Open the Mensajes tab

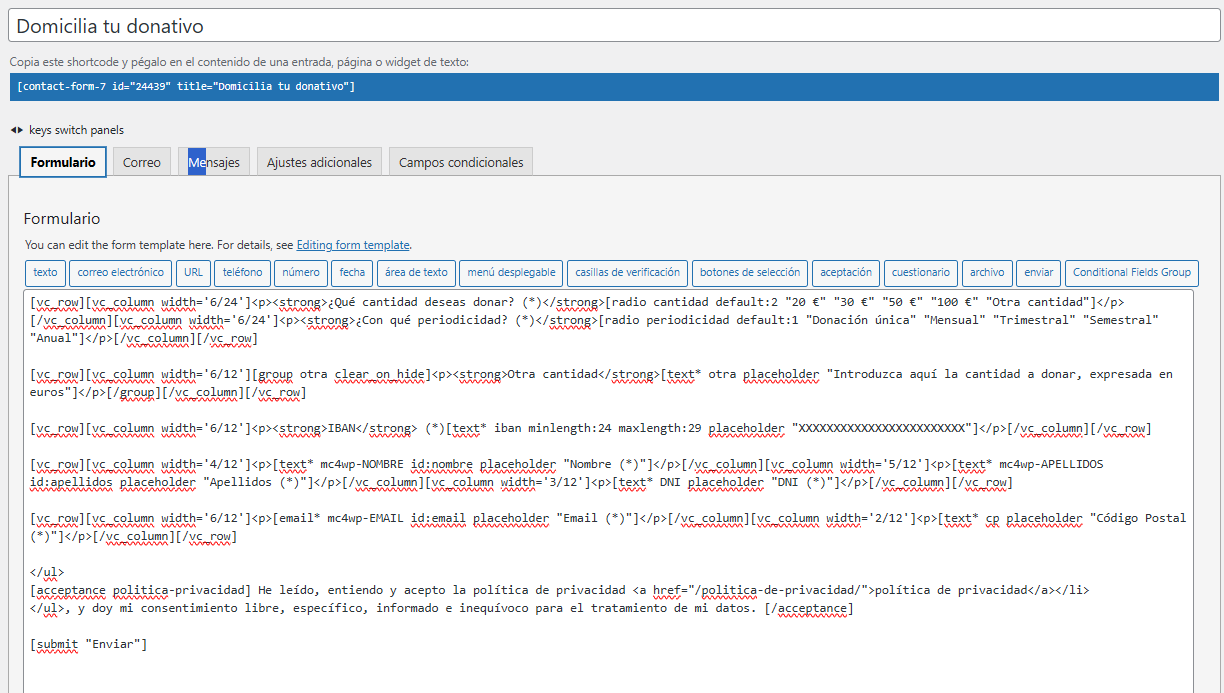tap(214, 162)
